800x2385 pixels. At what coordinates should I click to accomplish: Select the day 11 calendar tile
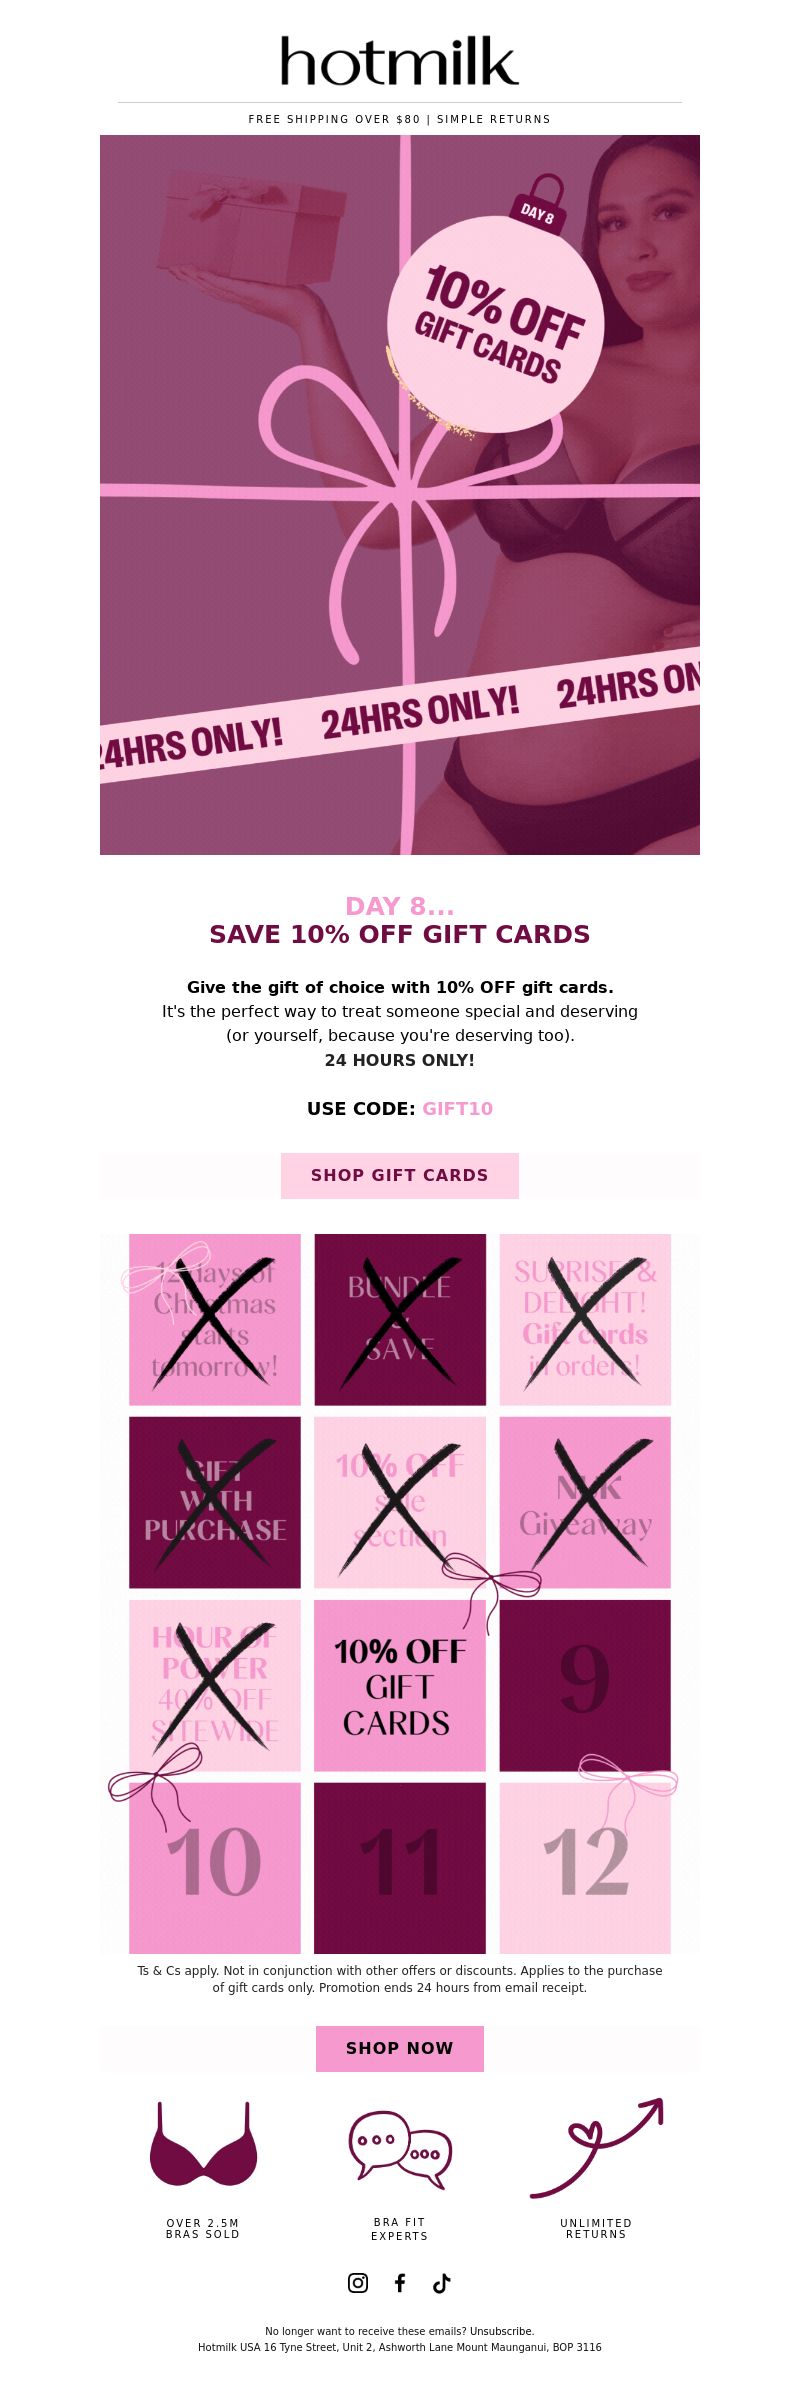(400, 1868)
